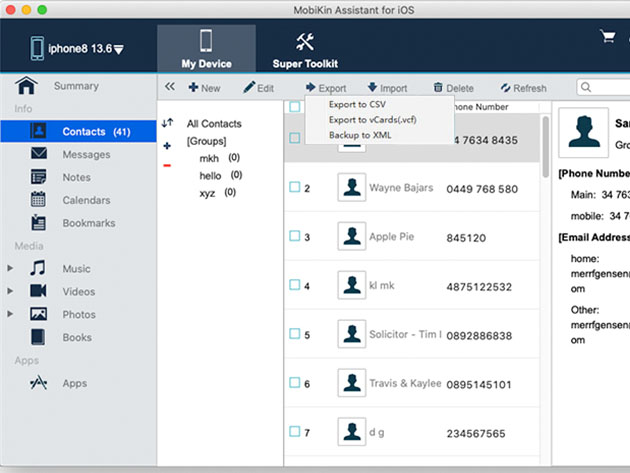Select All Contacts list
Viewport: 630px width, 473px height.
tap(214, 124)
